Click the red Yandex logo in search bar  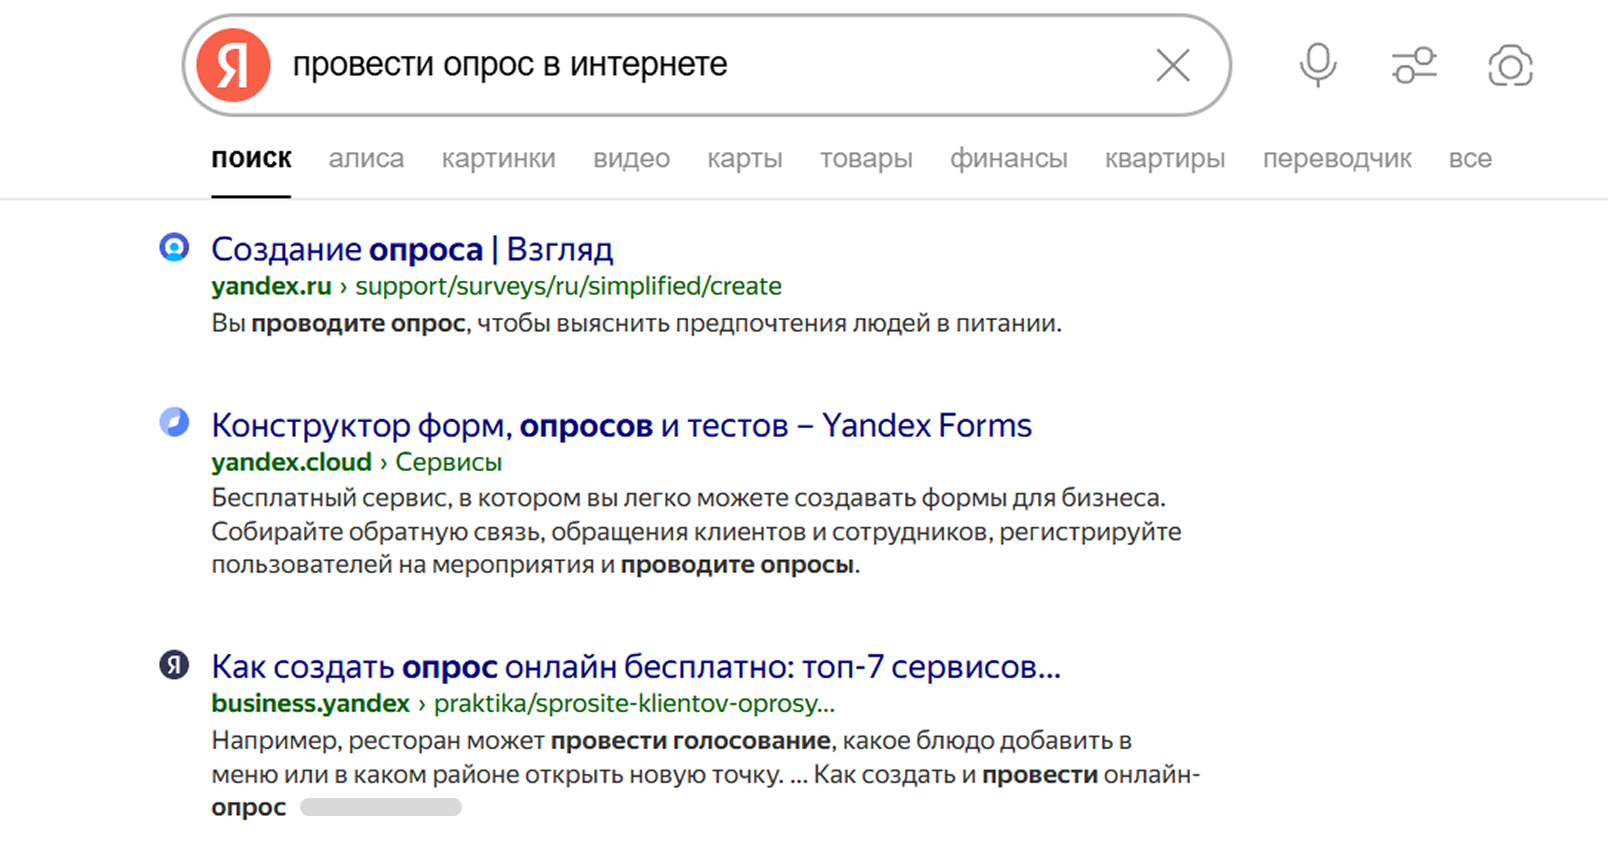(233, 66)
